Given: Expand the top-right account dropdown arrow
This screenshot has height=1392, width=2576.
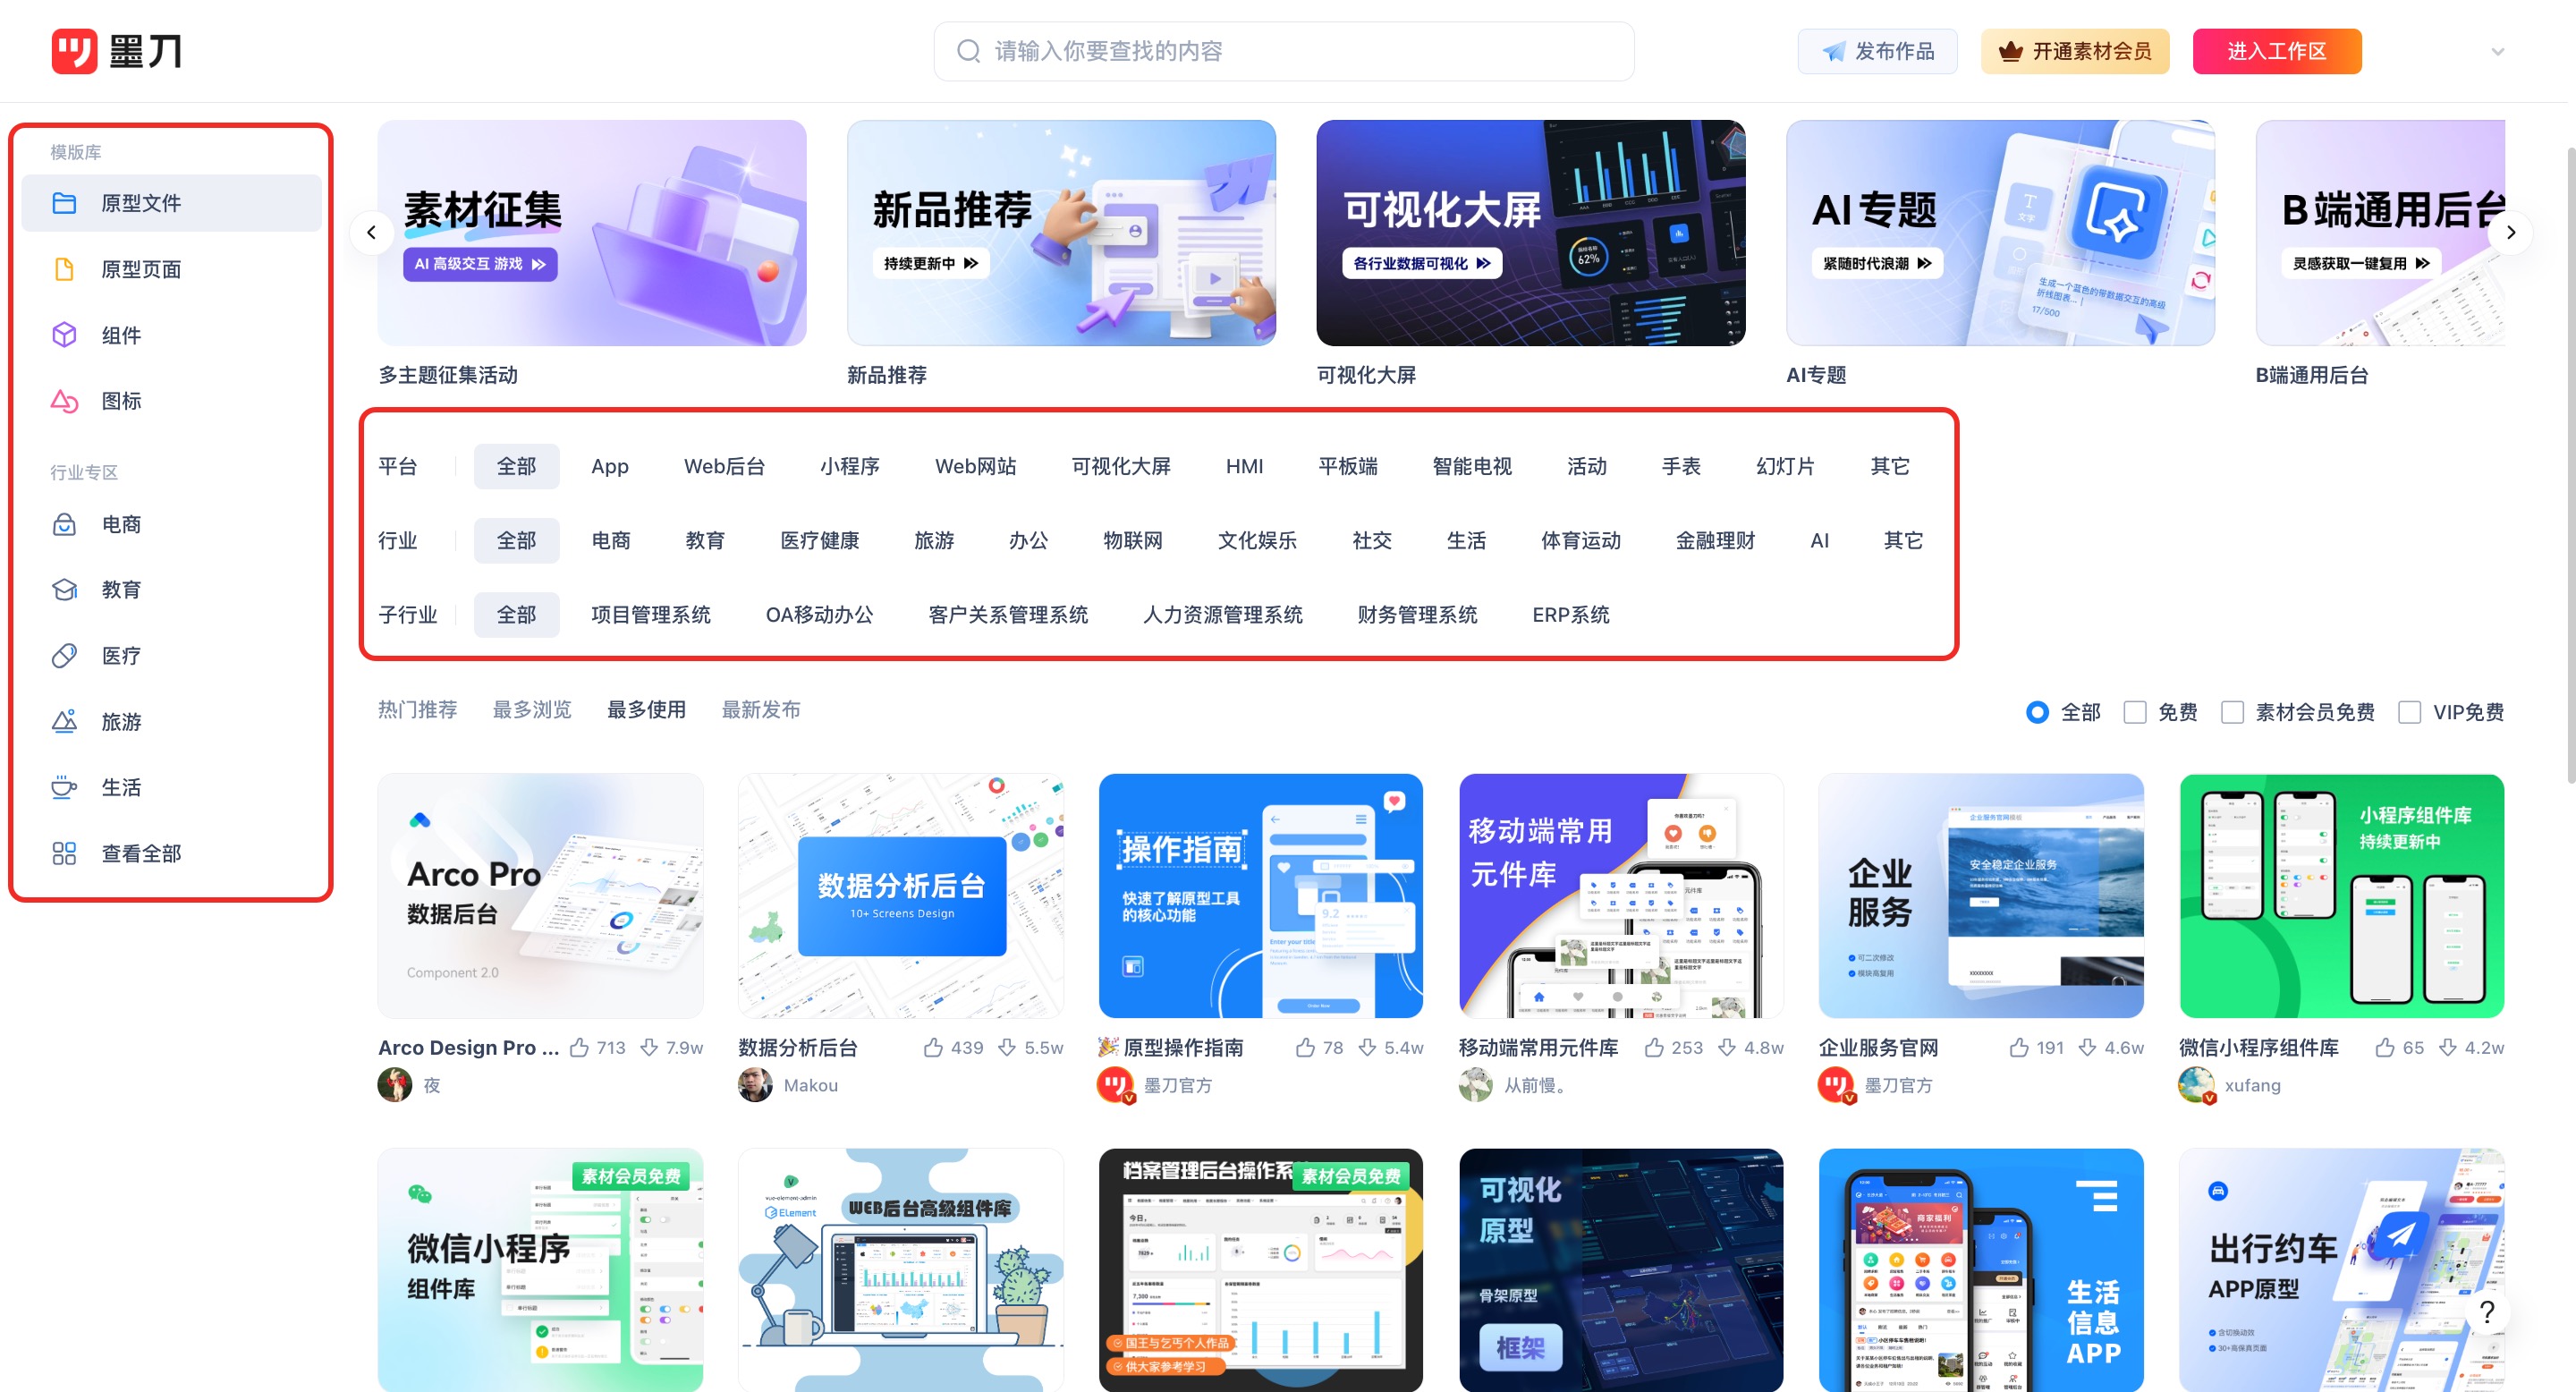Looking at the screenshot, I should (x=2497, y=52).
